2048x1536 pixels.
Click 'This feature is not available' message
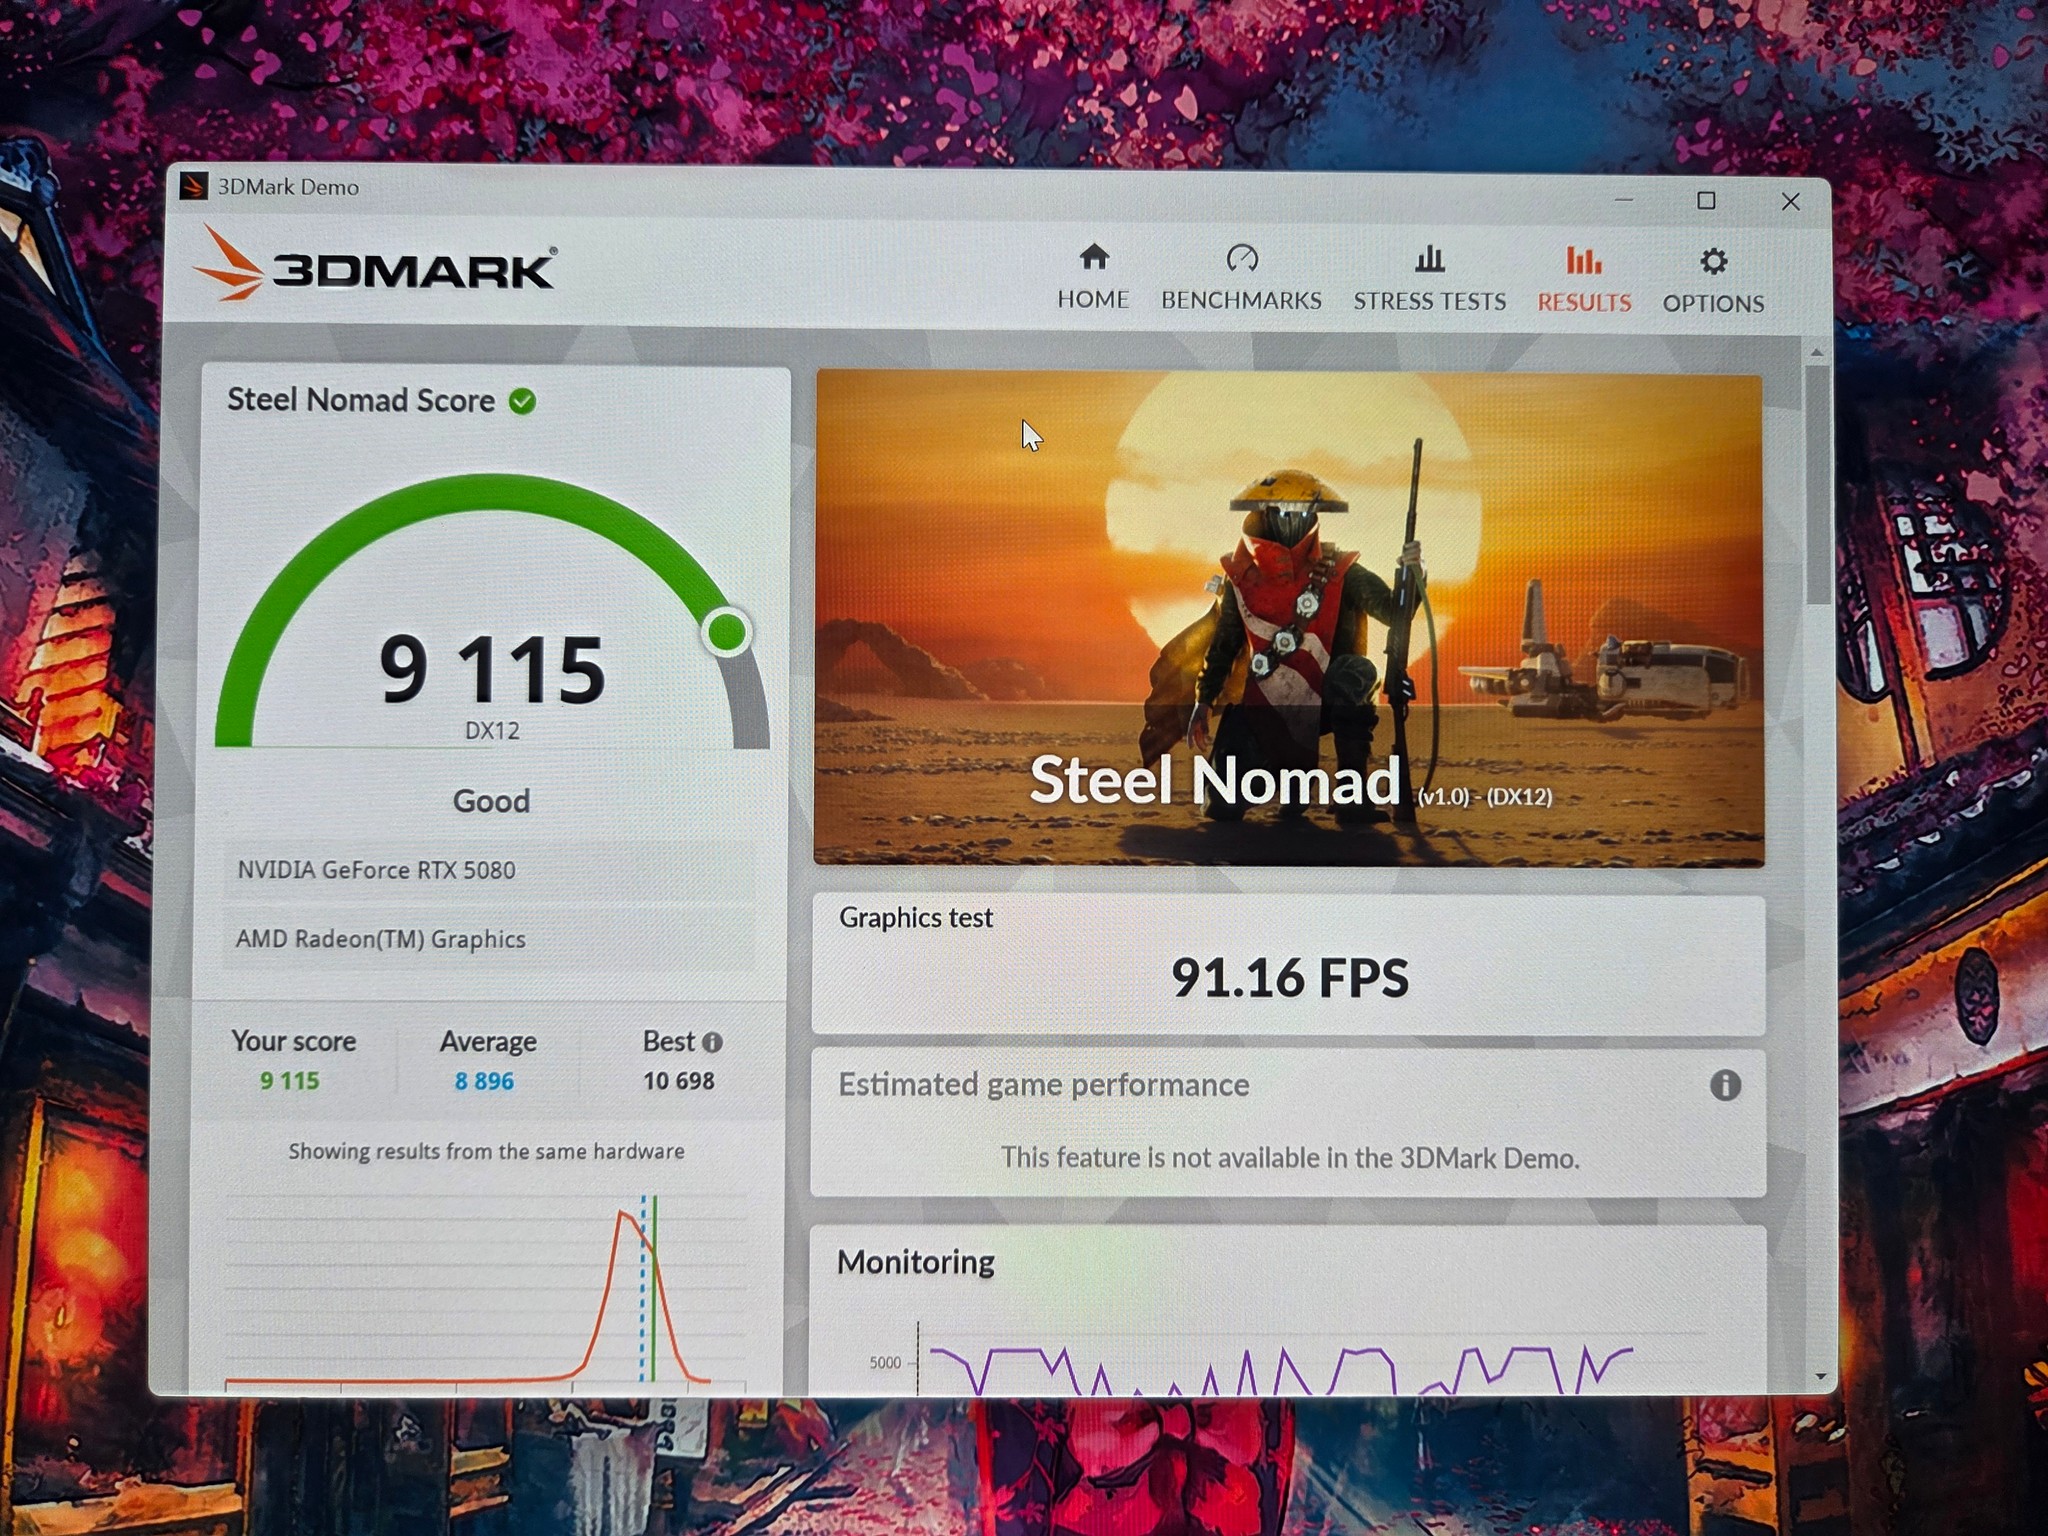coord(1290,1158)
